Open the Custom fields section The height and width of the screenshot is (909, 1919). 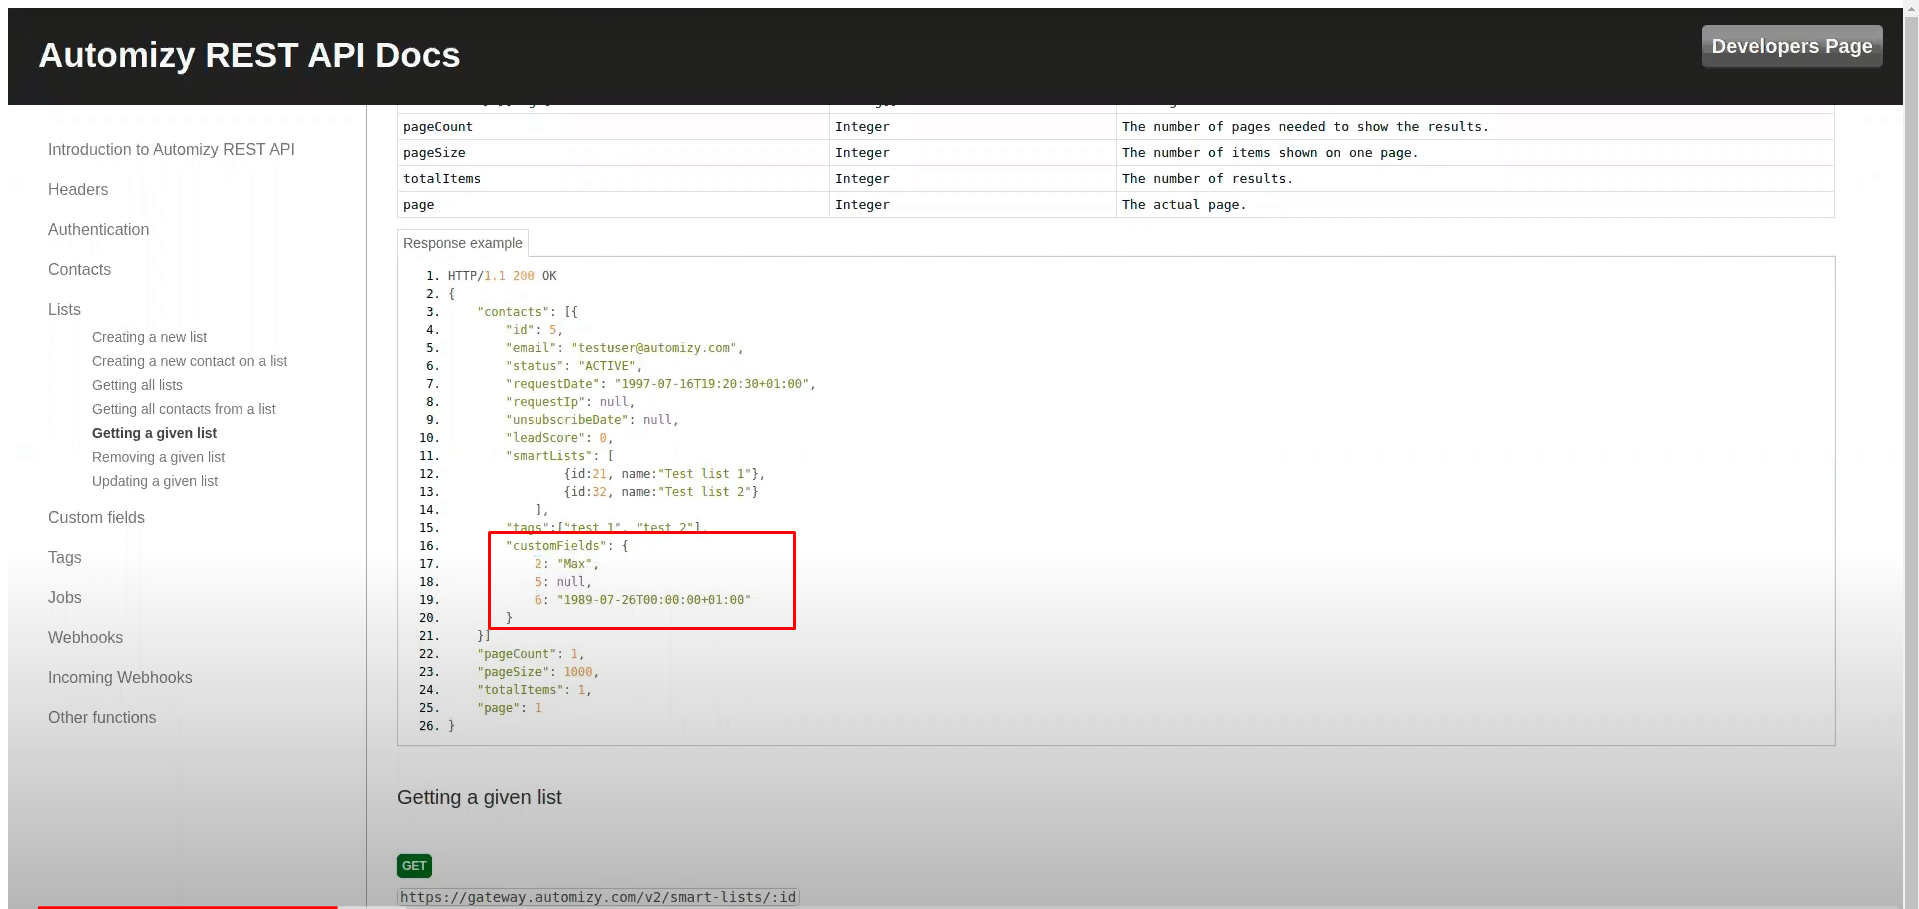[x=96, y=517]
